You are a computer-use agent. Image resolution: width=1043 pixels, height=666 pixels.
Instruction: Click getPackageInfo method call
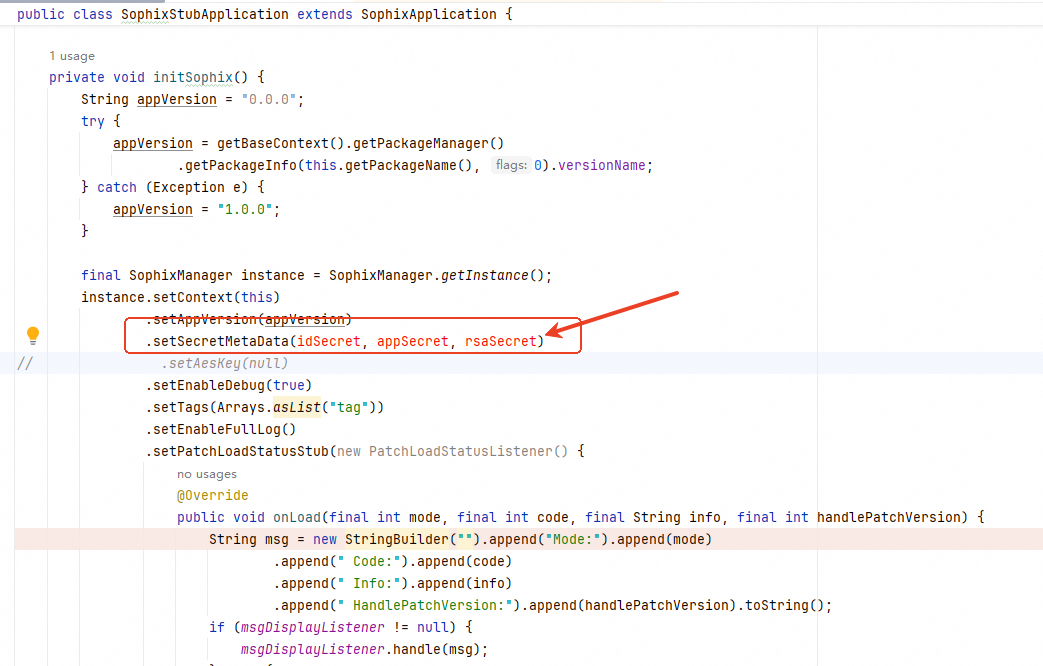240,166
